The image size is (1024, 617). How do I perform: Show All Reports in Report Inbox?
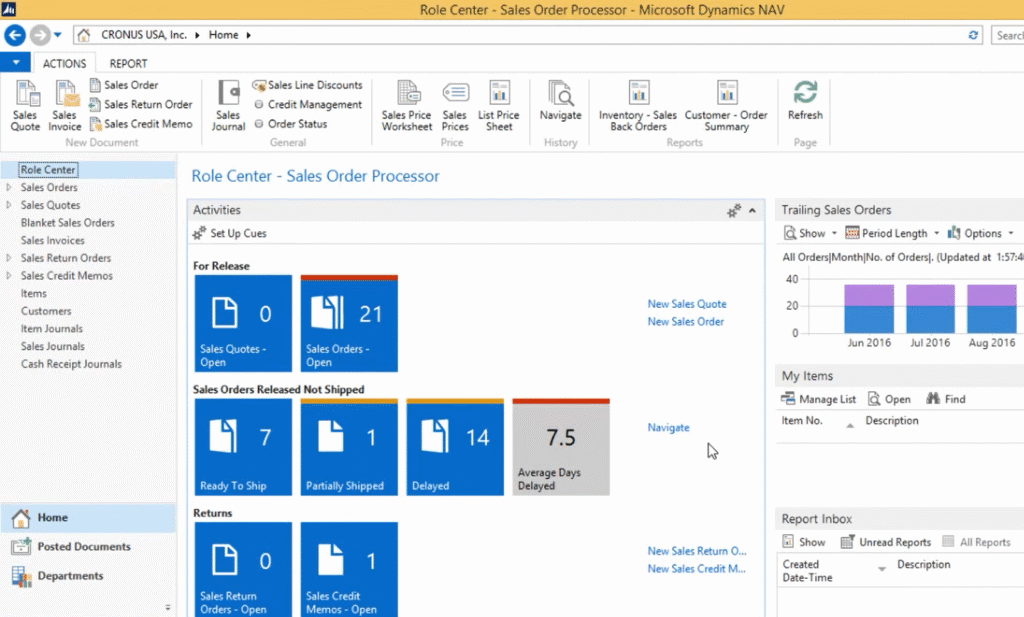click(x=976, y=542)
